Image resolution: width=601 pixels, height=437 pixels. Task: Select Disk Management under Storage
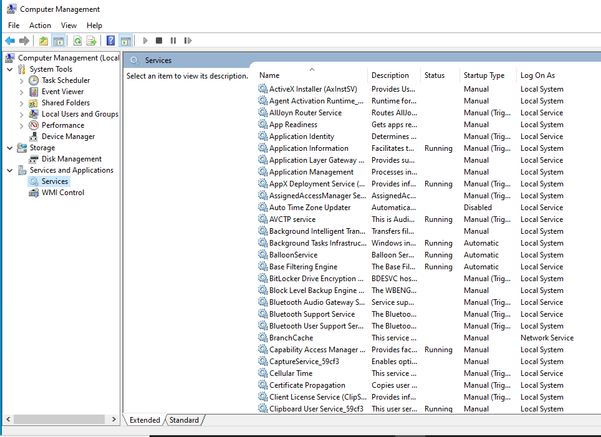[71, 159]
